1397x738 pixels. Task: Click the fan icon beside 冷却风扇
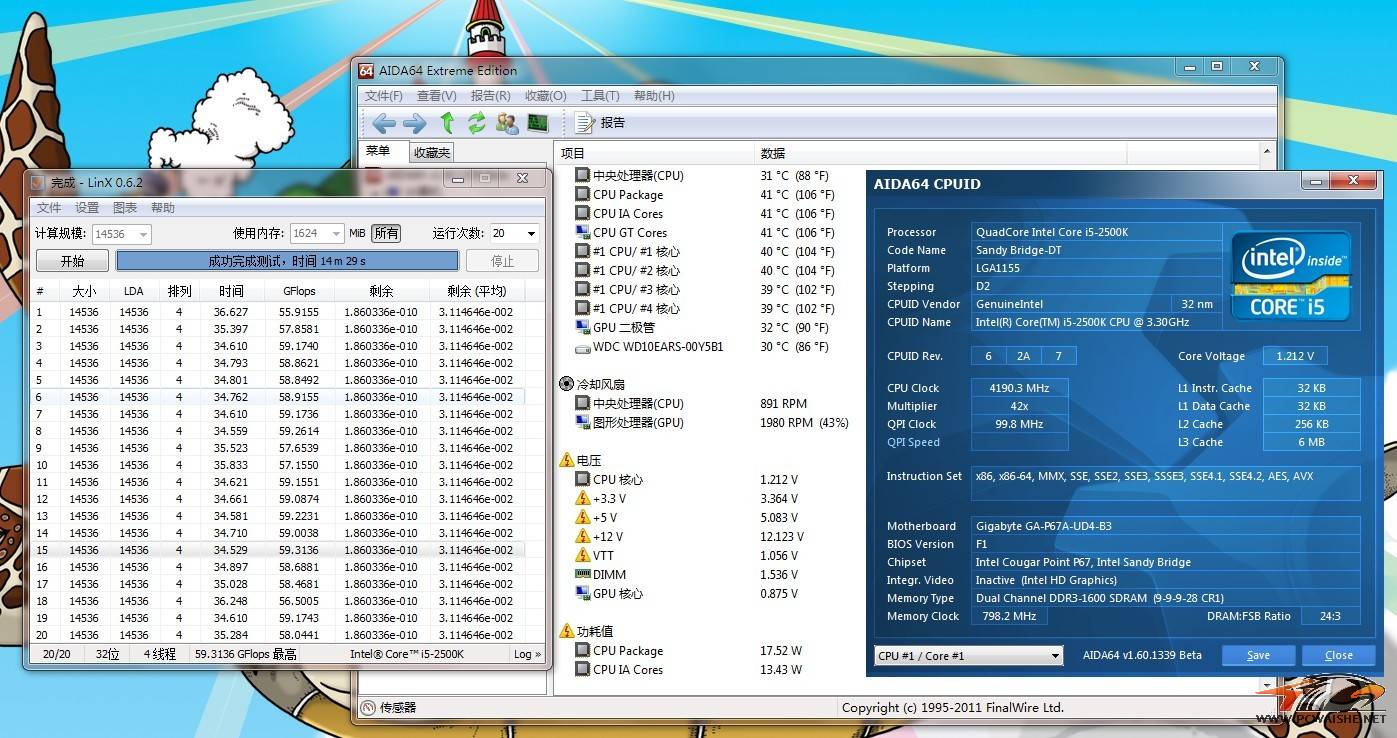(x=567, y=385)
